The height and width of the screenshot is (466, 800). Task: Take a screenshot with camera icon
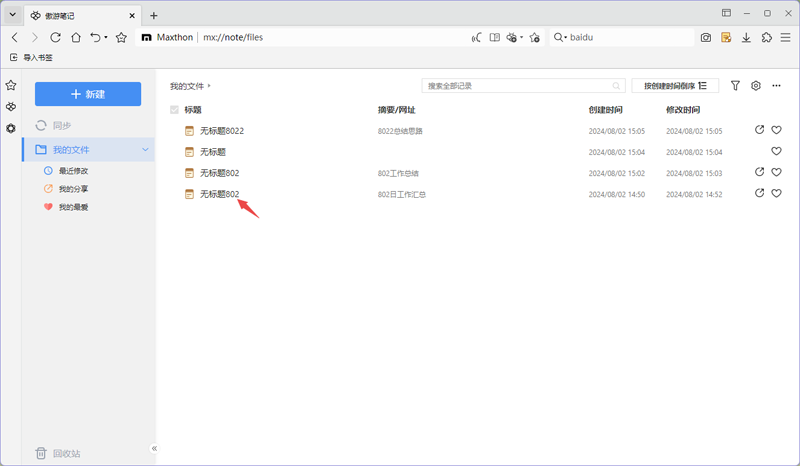pos(706,37)
